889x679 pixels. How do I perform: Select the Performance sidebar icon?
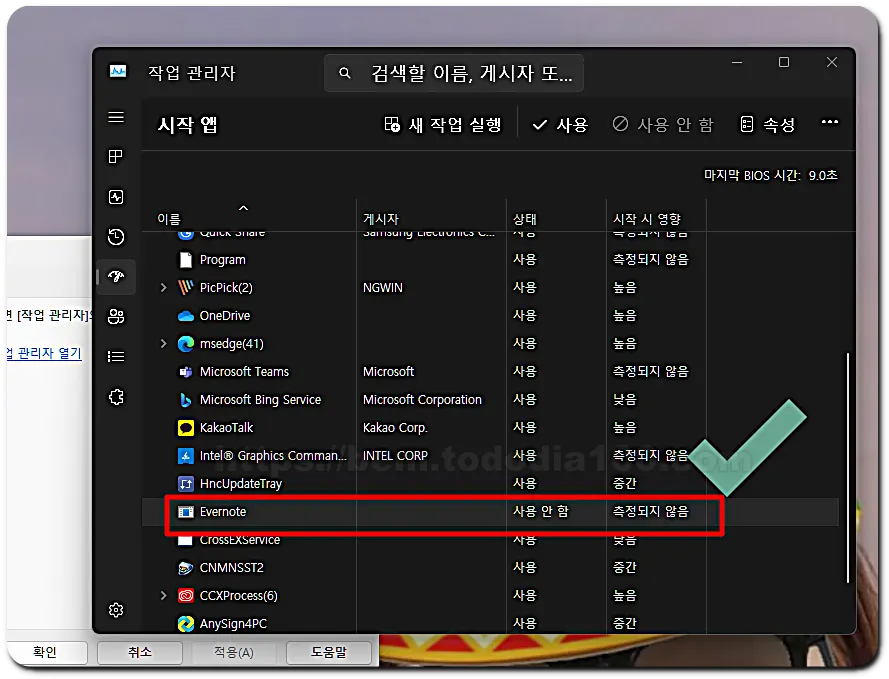pyautogui.click(x=116, y=197)
